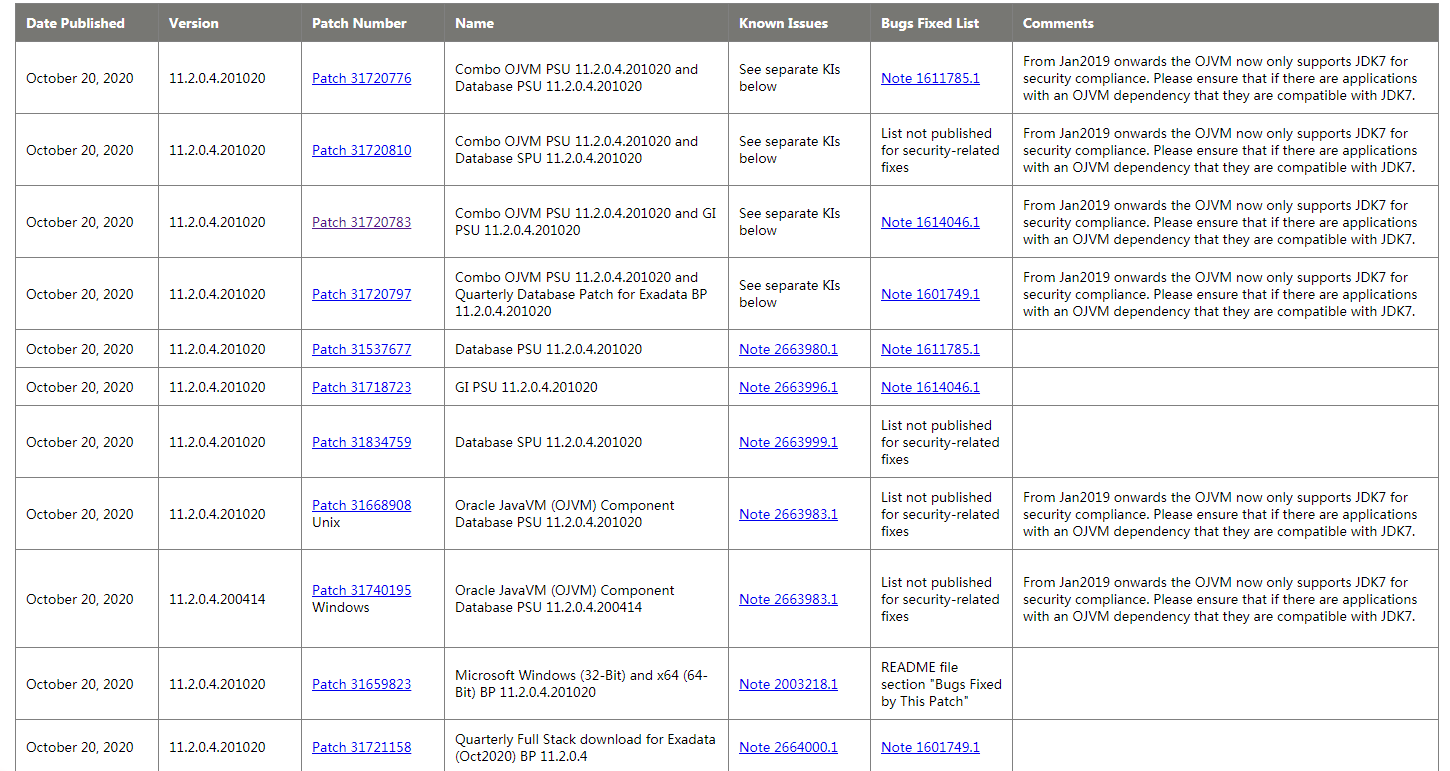Open known issues Note 2663999.1

pyautogui.click(x=788, y=442)
